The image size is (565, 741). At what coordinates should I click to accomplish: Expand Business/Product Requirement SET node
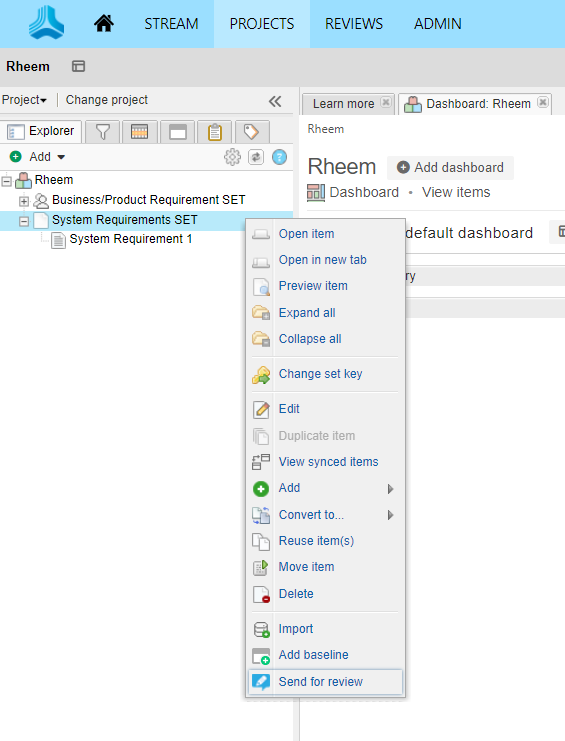click(24, 201)
